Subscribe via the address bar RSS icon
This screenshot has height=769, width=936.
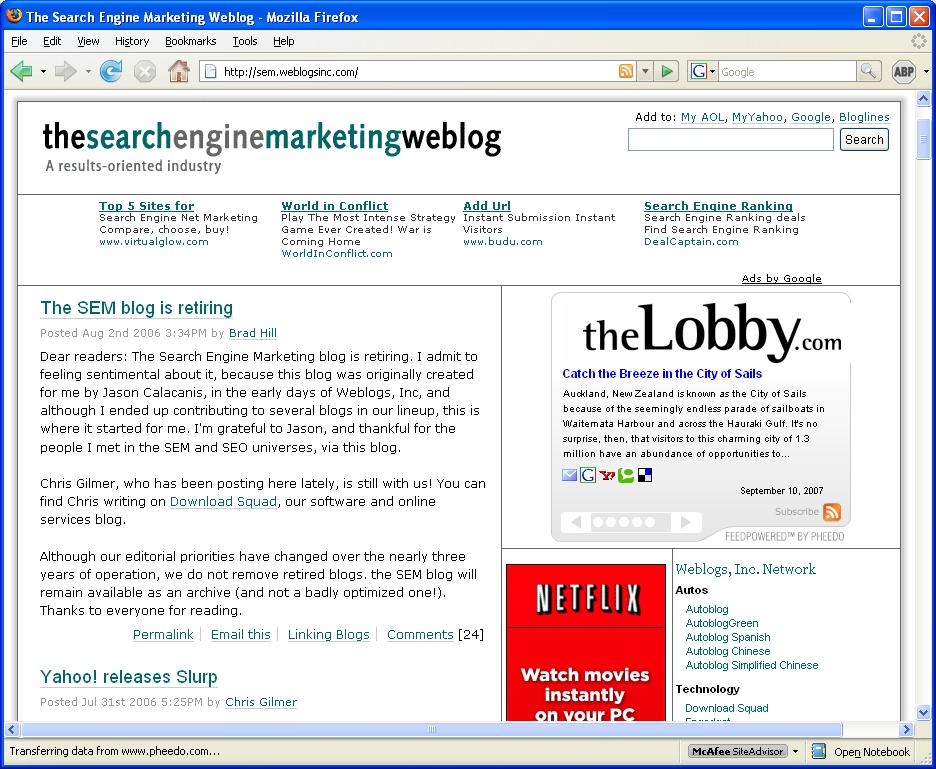(x=626, y=72)
